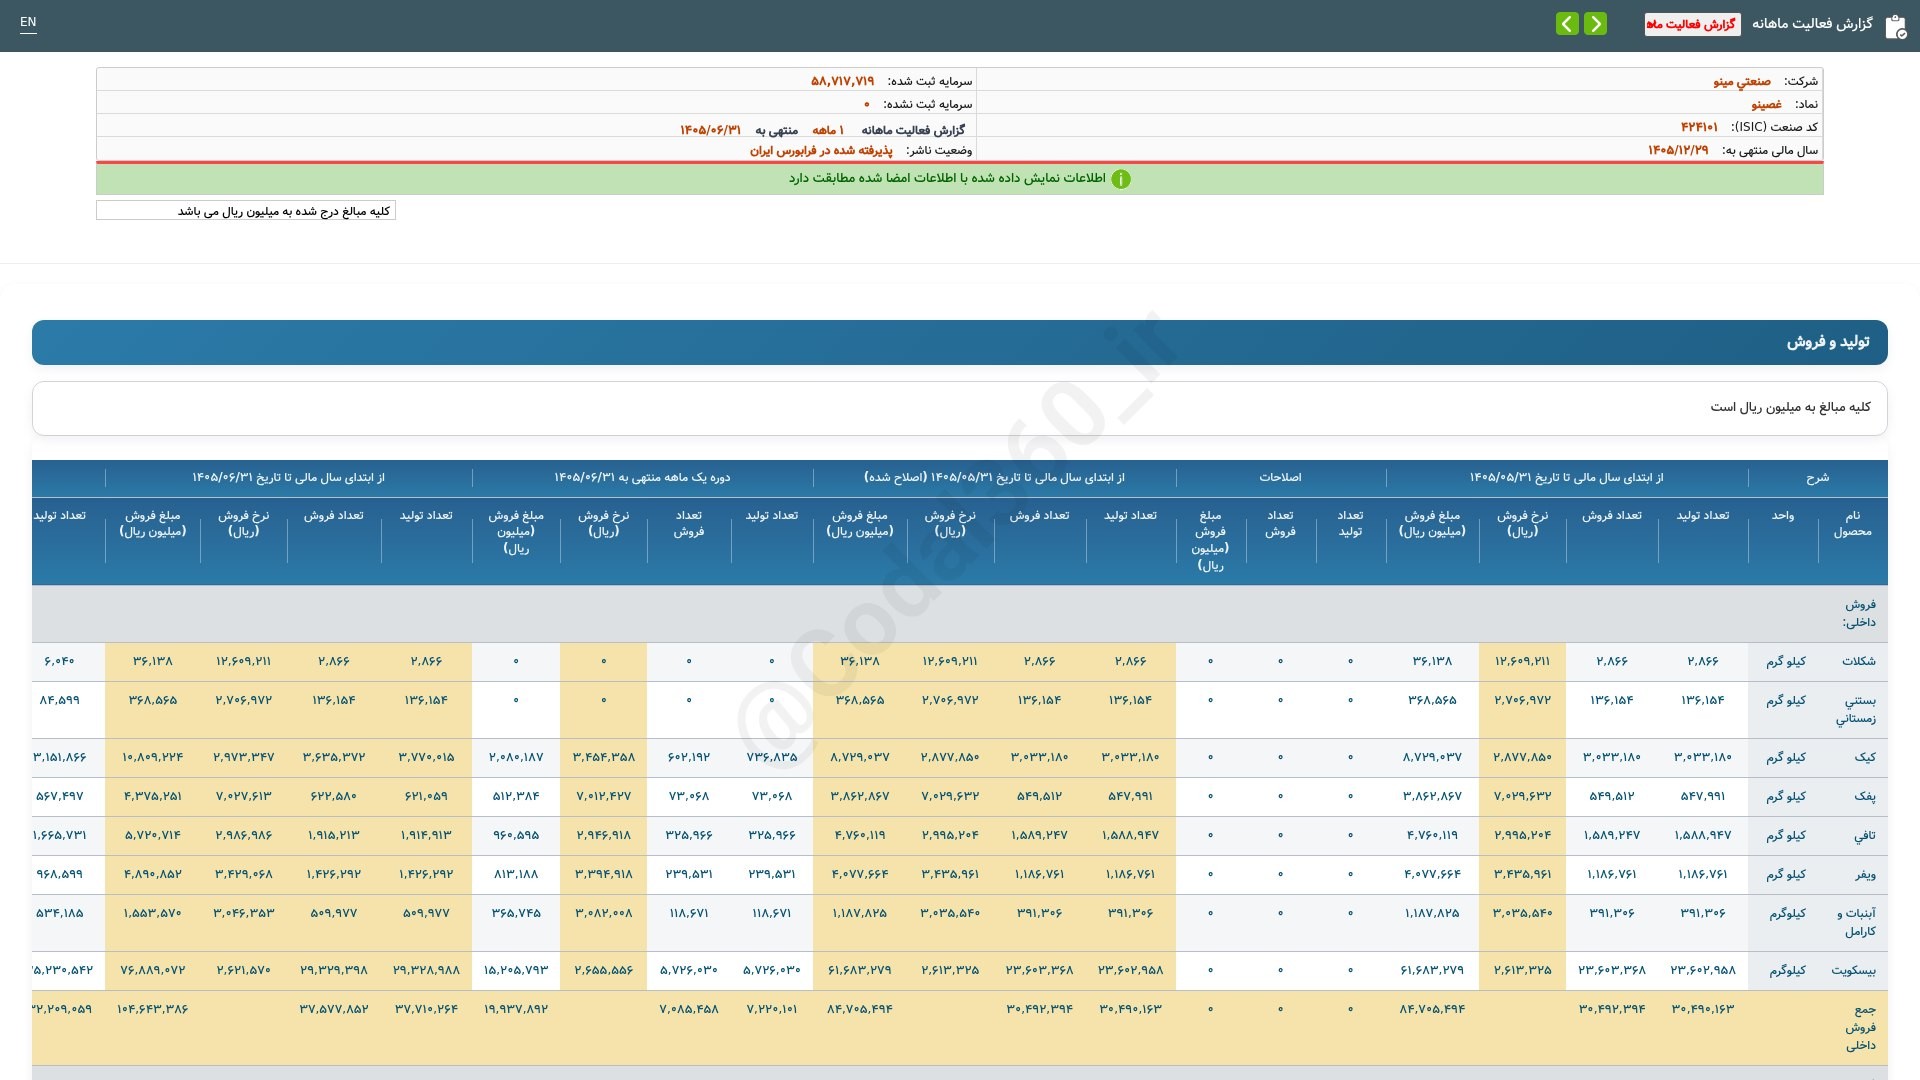
Task: Click the red گزارش فعالیت ماه label box
Action: [1692, 24]
